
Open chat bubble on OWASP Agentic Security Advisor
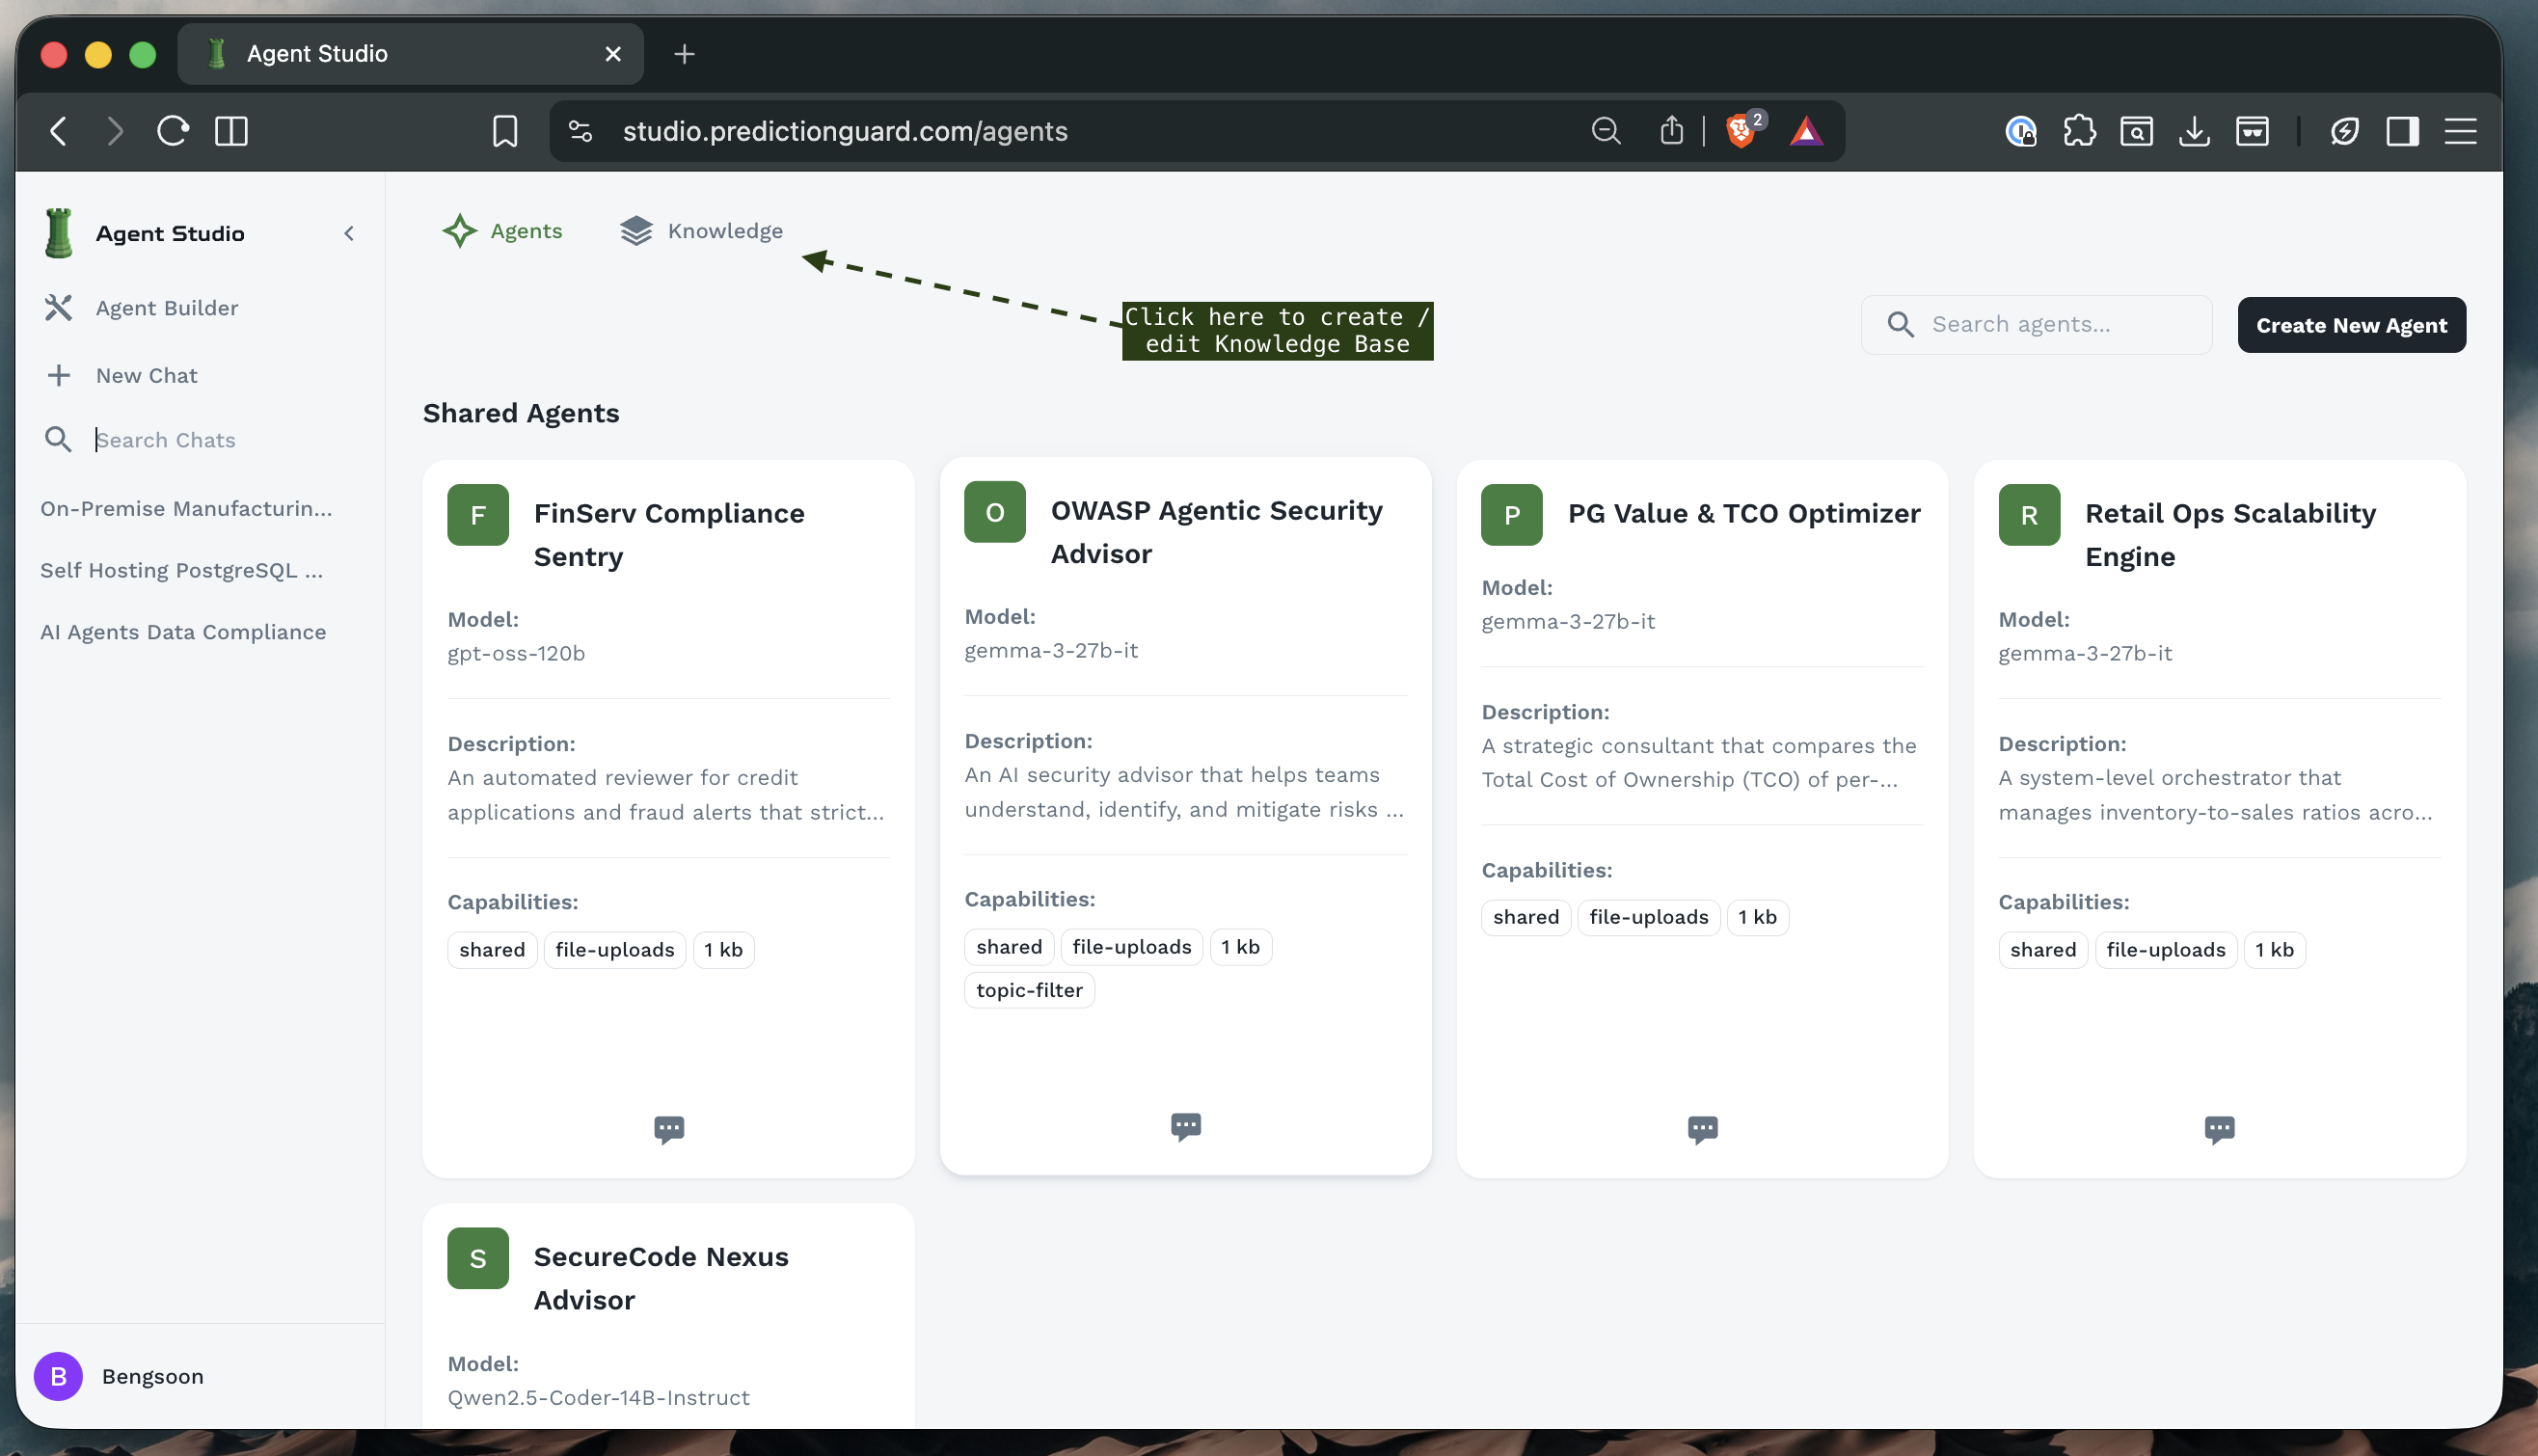point(1185,1127)
